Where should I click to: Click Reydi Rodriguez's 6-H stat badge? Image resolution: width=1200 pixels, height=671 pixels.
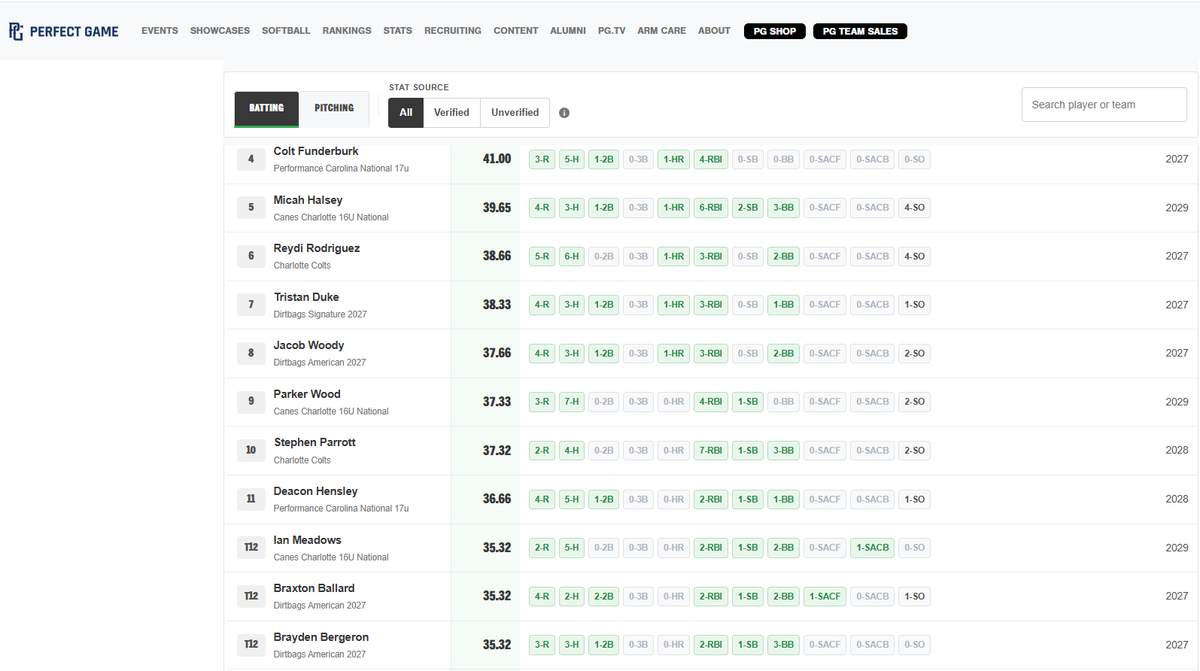pyautogui.click(x=572, y=256)
